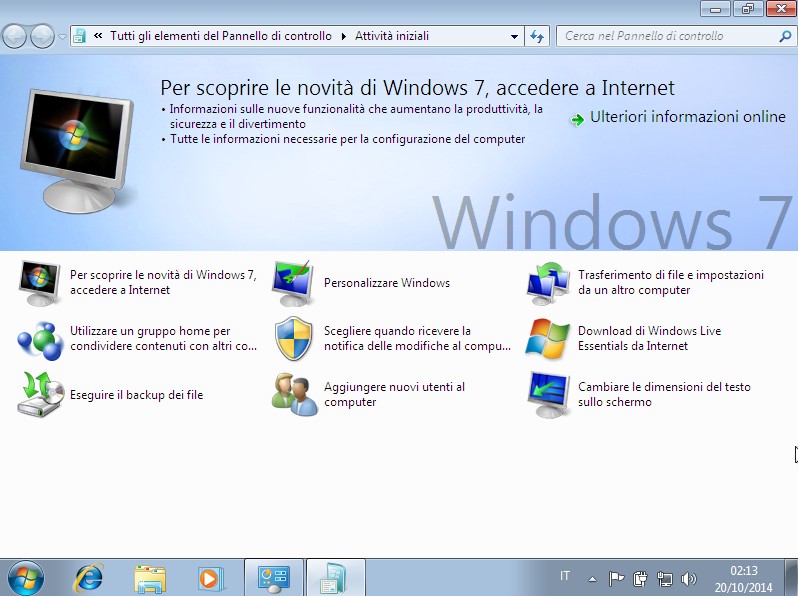Open the network tray icon
Viewport: 798px width, 596px height.
click(664, 579)
